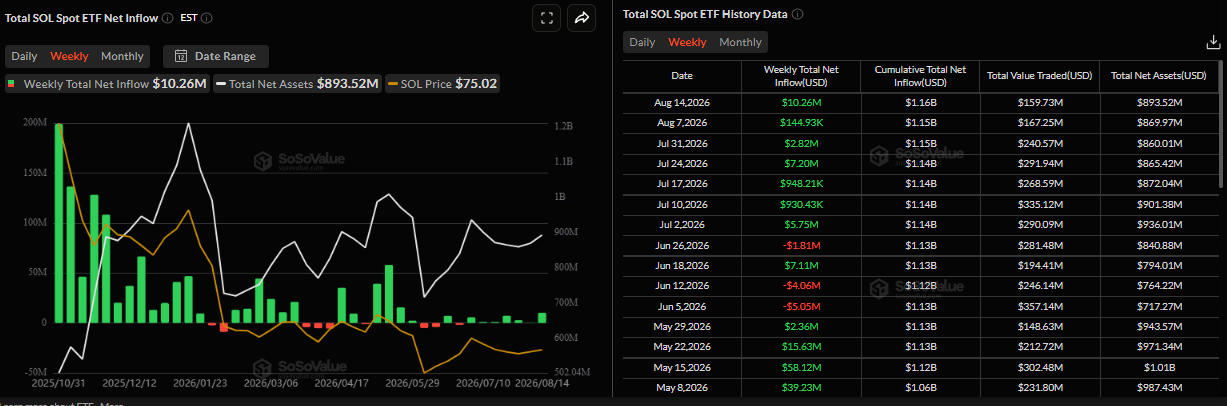Click the $936.01M total net assets cell
The height and width of the screenshot is (406, 1227).
tap(1159, 225)
